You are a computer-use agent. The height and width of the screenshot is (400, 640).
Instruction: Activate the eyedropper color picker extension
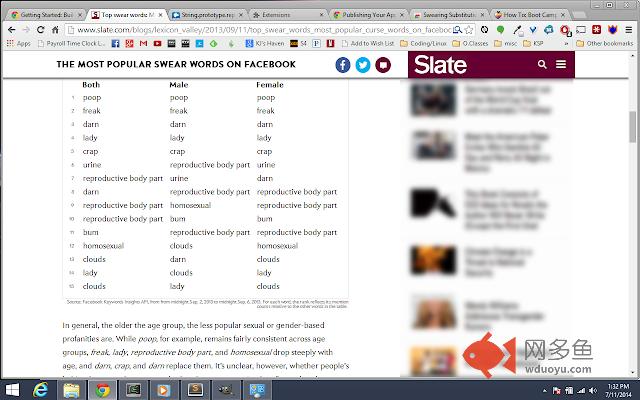[x=518, y=30]
